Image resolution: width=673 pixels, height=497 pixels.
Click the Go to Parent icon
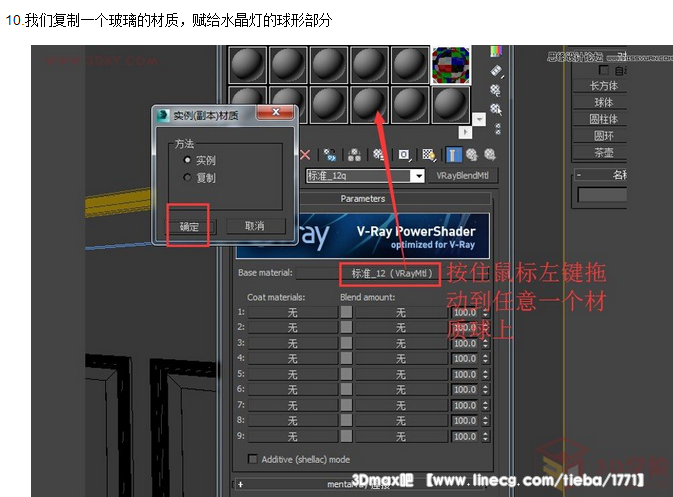(x=472, y=155)
